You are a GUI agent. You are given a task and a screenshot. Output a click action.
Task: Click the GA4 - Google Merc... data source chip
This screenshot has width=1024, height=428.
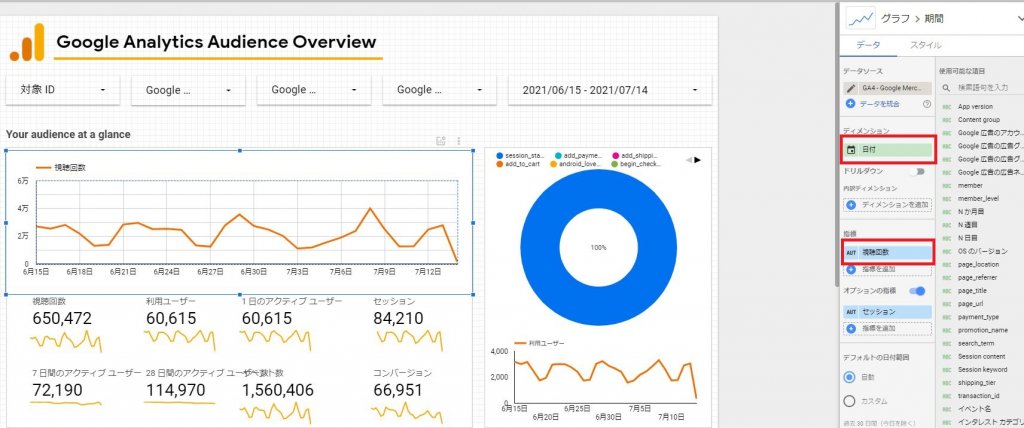pos(888,88)
